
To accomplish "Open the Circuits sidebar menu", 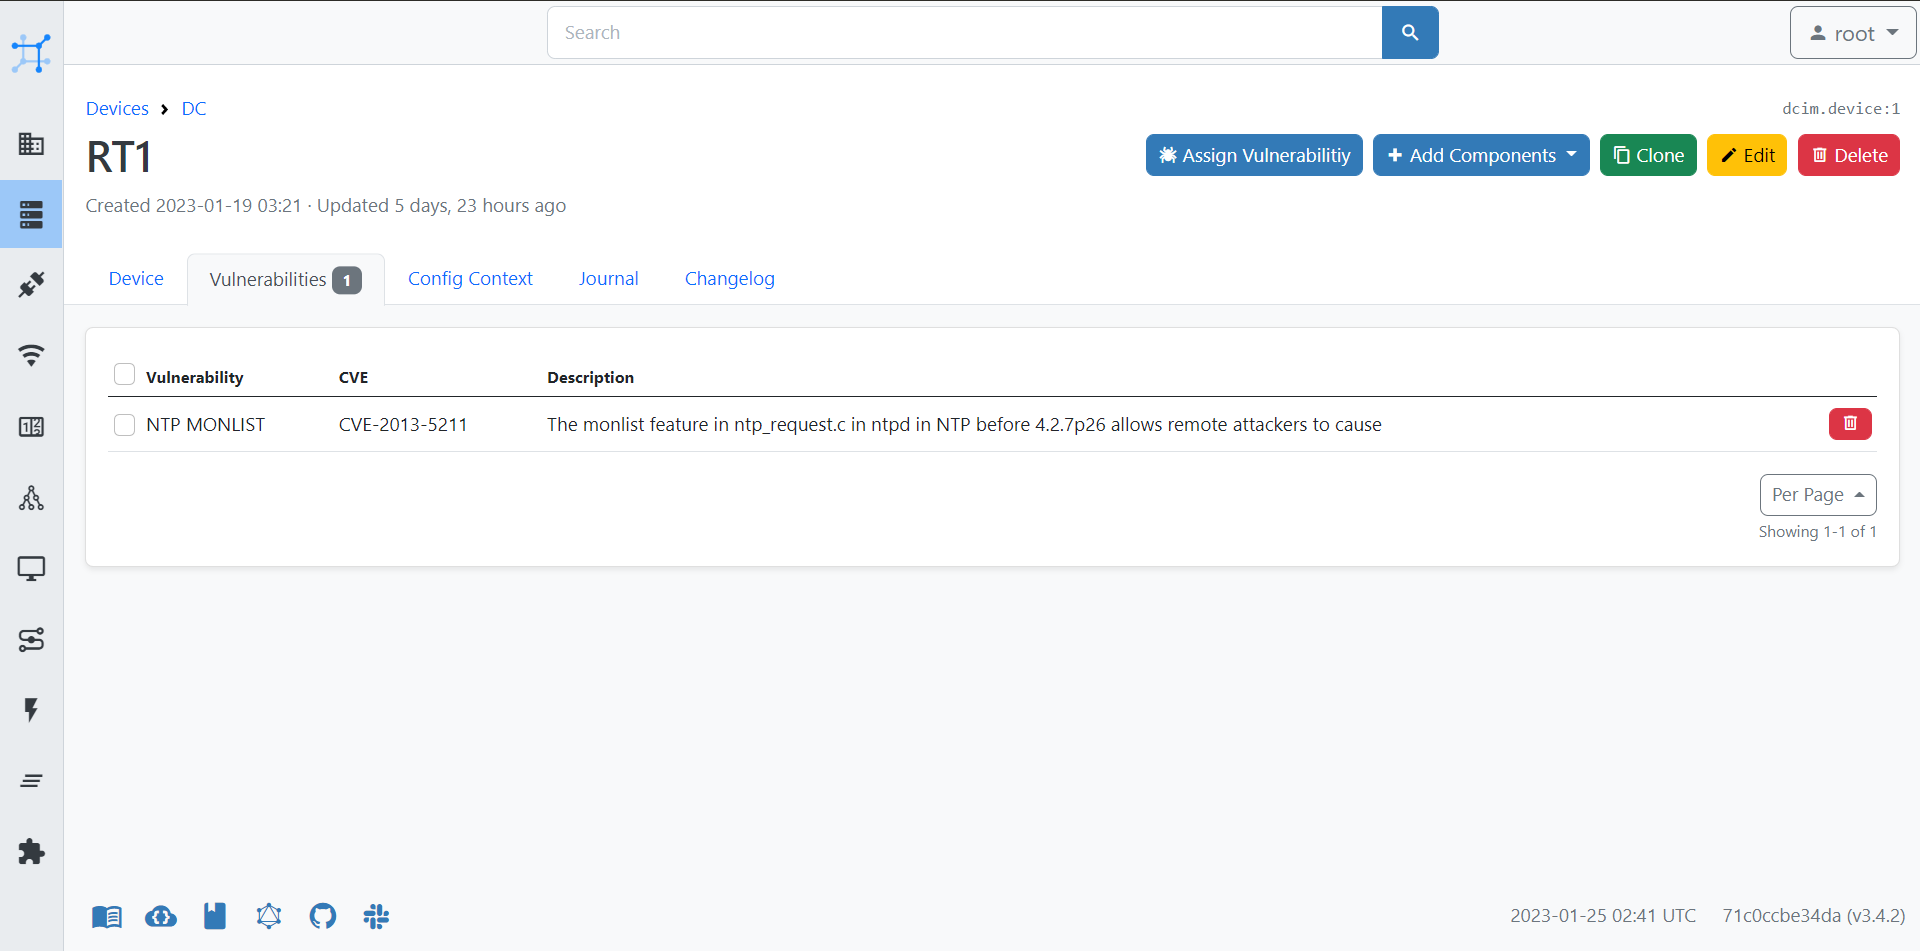I will click(31, 640).
